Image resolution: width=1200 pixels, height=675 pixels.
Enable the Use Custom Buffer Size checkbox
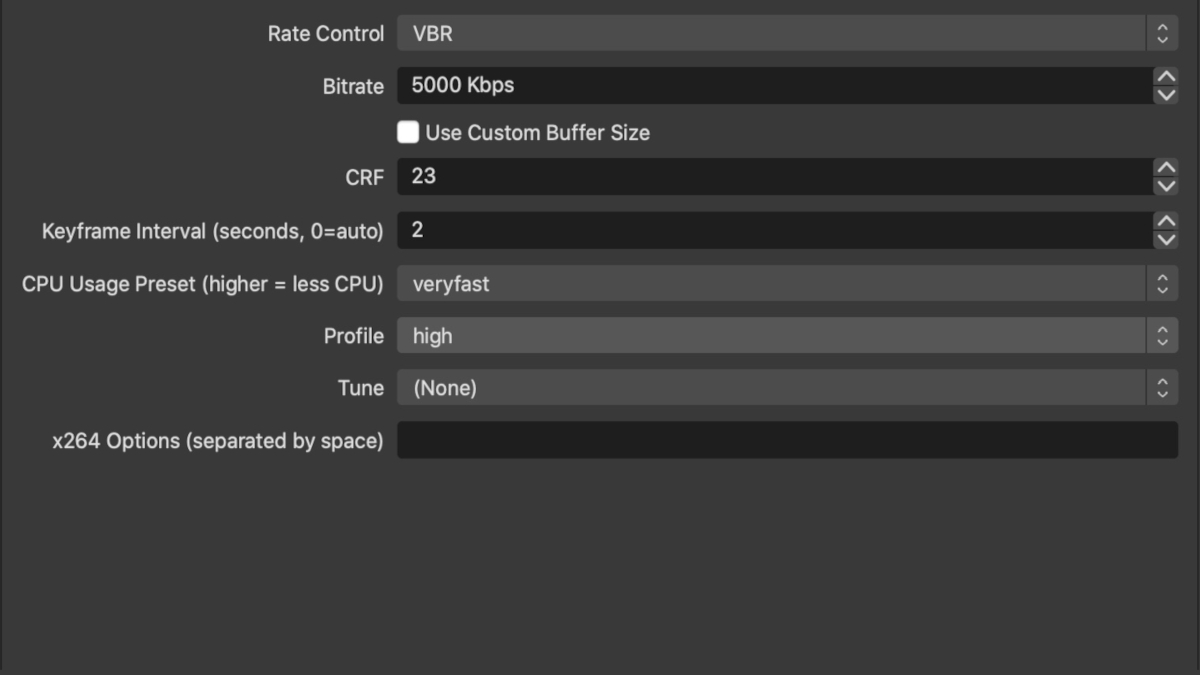tap(408, 131)
